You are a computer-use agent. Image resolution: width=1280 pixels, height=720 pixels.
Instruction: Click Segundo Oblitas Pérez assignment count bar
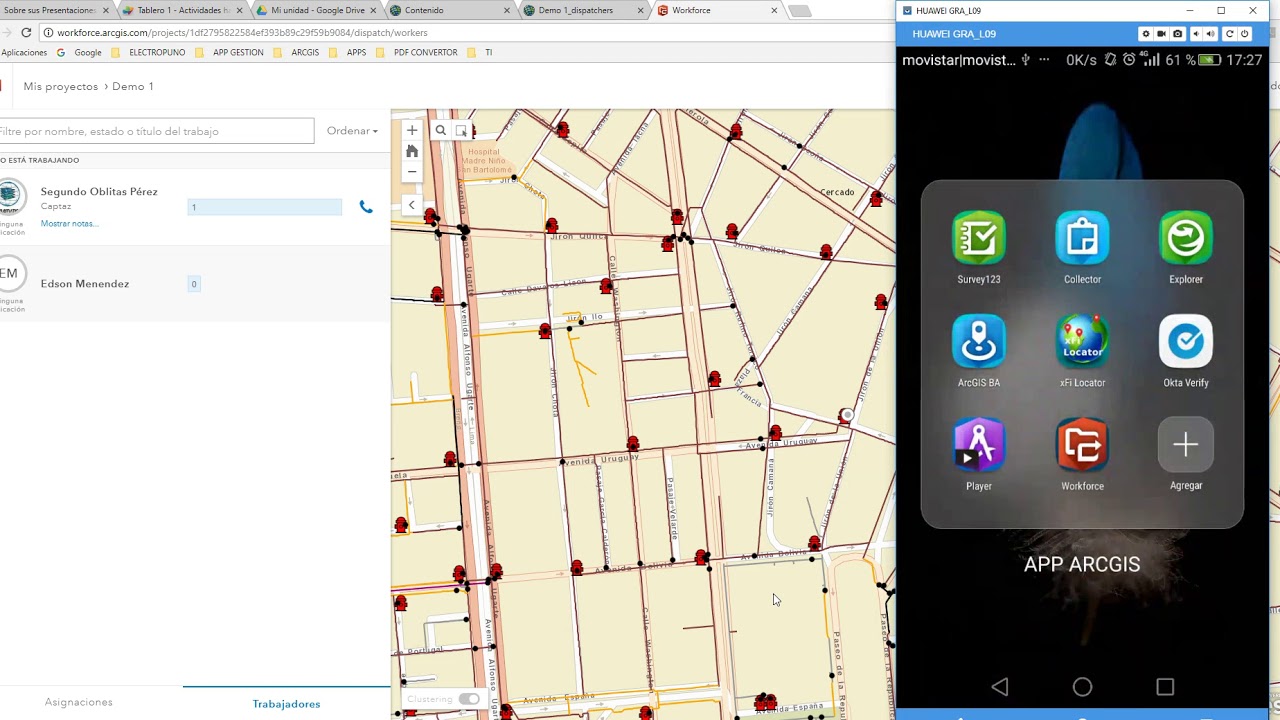pyautogui.click(x=264, y=207)
